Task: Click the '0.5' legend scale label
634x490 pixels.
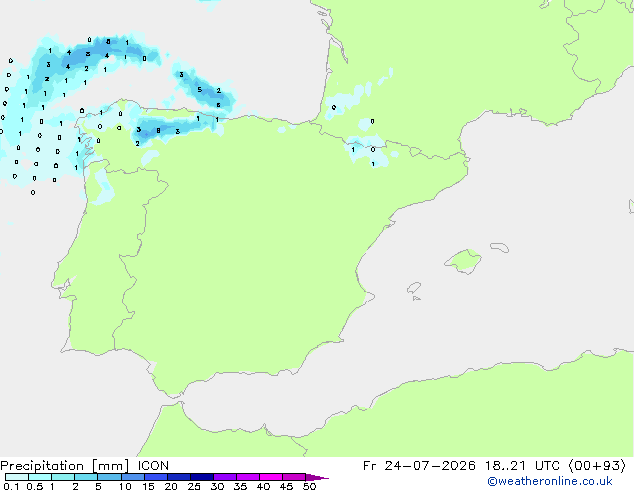Action: (x=35, y=486)
